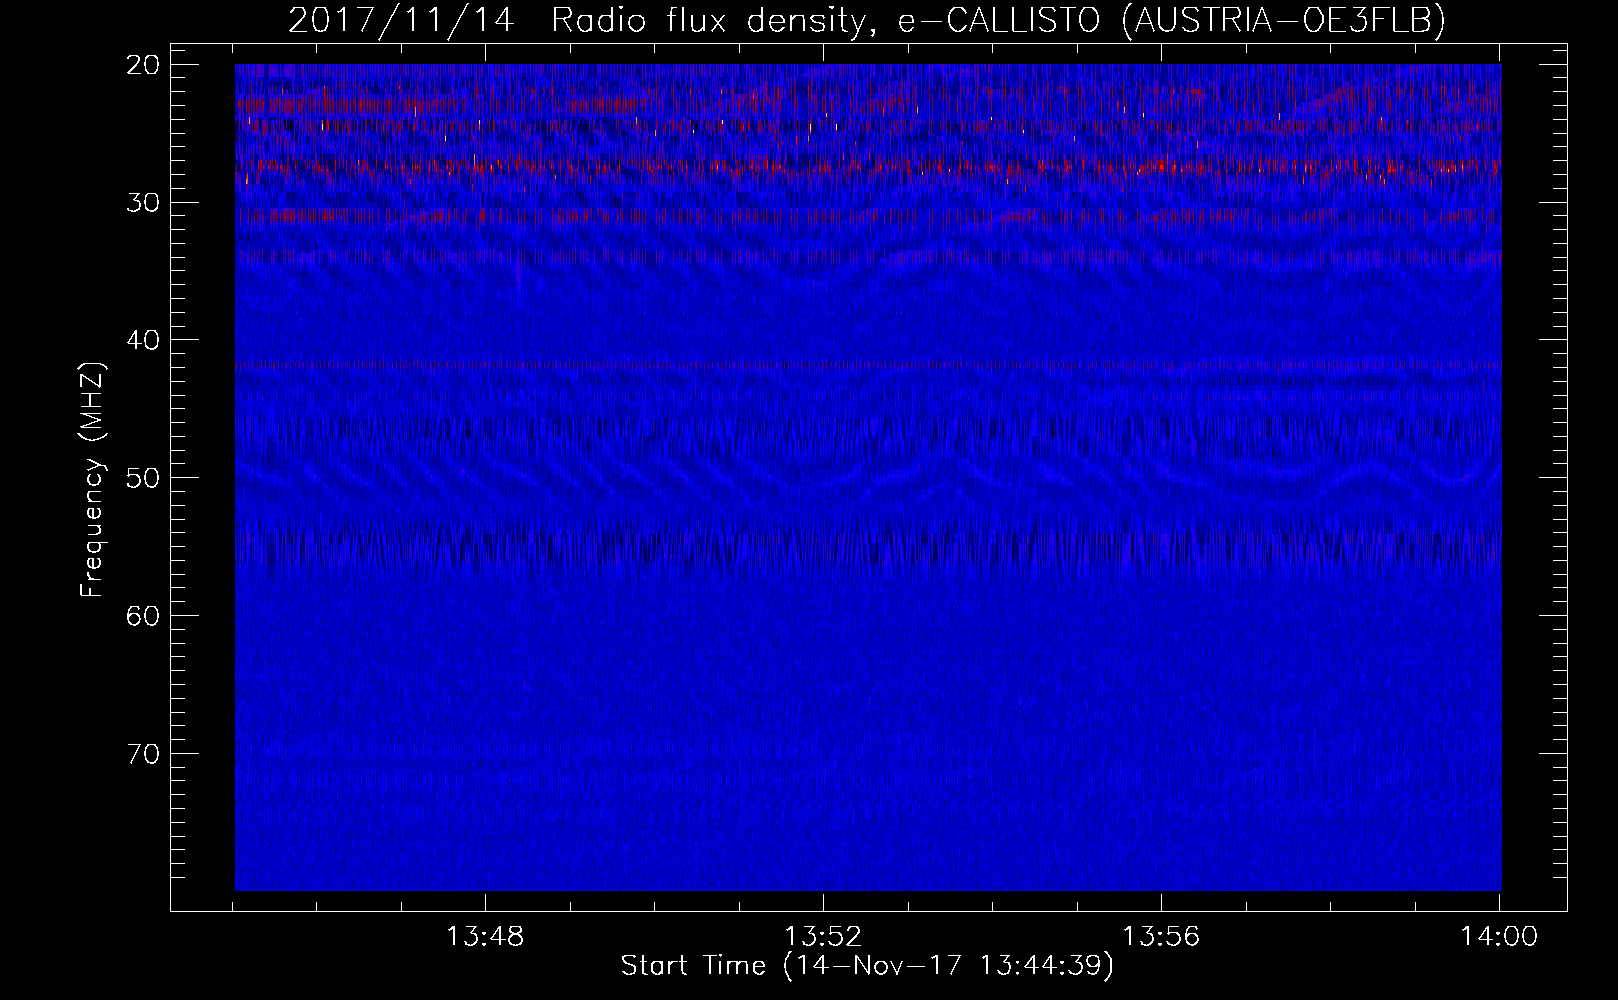Click the 'Start Time (14-Nov-17 13:44:39)' label
Viewport: 1618px width, 1000px height.
[x=867, y=966]
